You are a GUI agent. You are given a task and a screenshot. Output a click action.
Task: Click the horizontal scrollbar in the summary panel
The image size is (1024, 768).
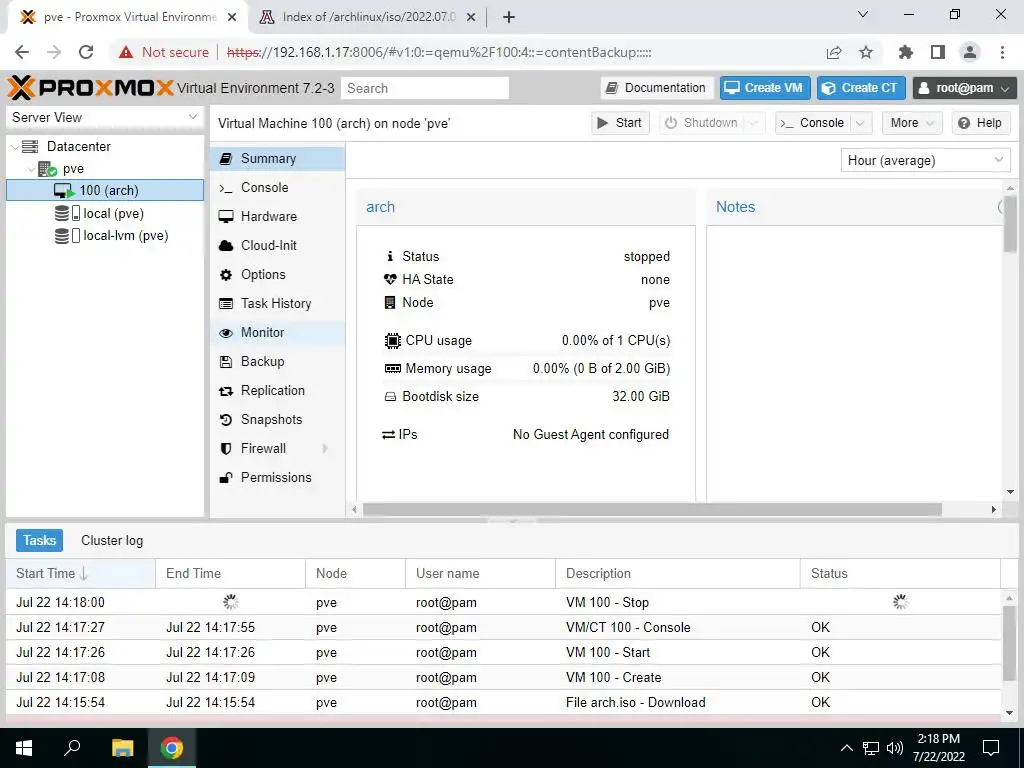652,509
